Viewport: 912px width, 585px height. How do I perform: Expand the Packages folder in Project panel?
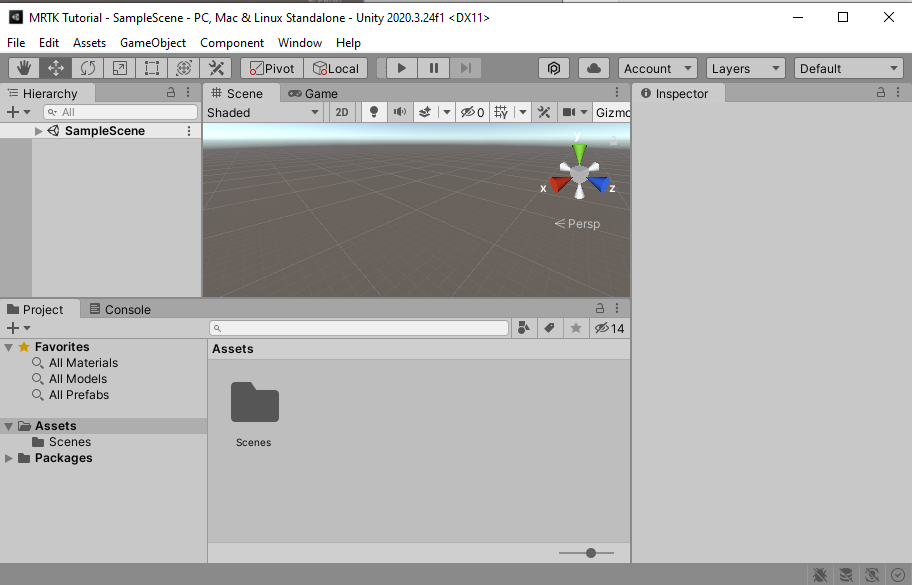pos(9,457)
